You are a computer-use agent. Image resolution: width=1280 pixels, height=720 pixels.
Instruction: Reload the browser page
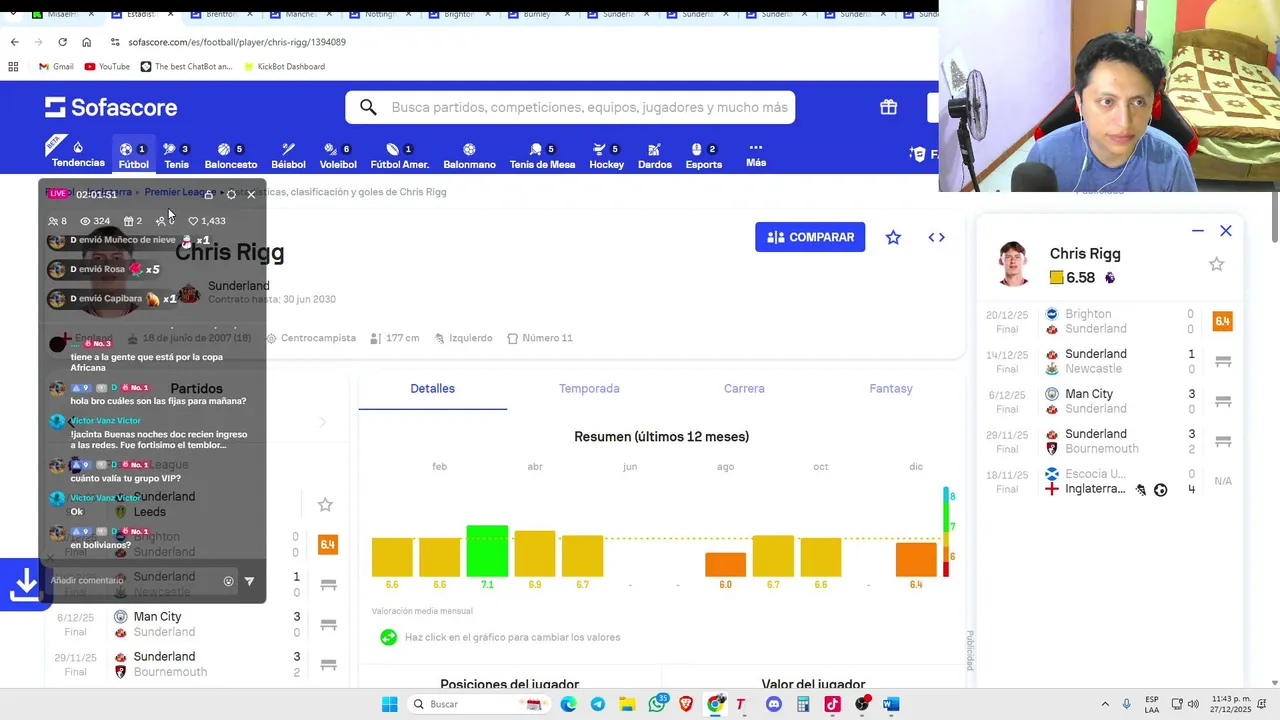click(62, 42)
